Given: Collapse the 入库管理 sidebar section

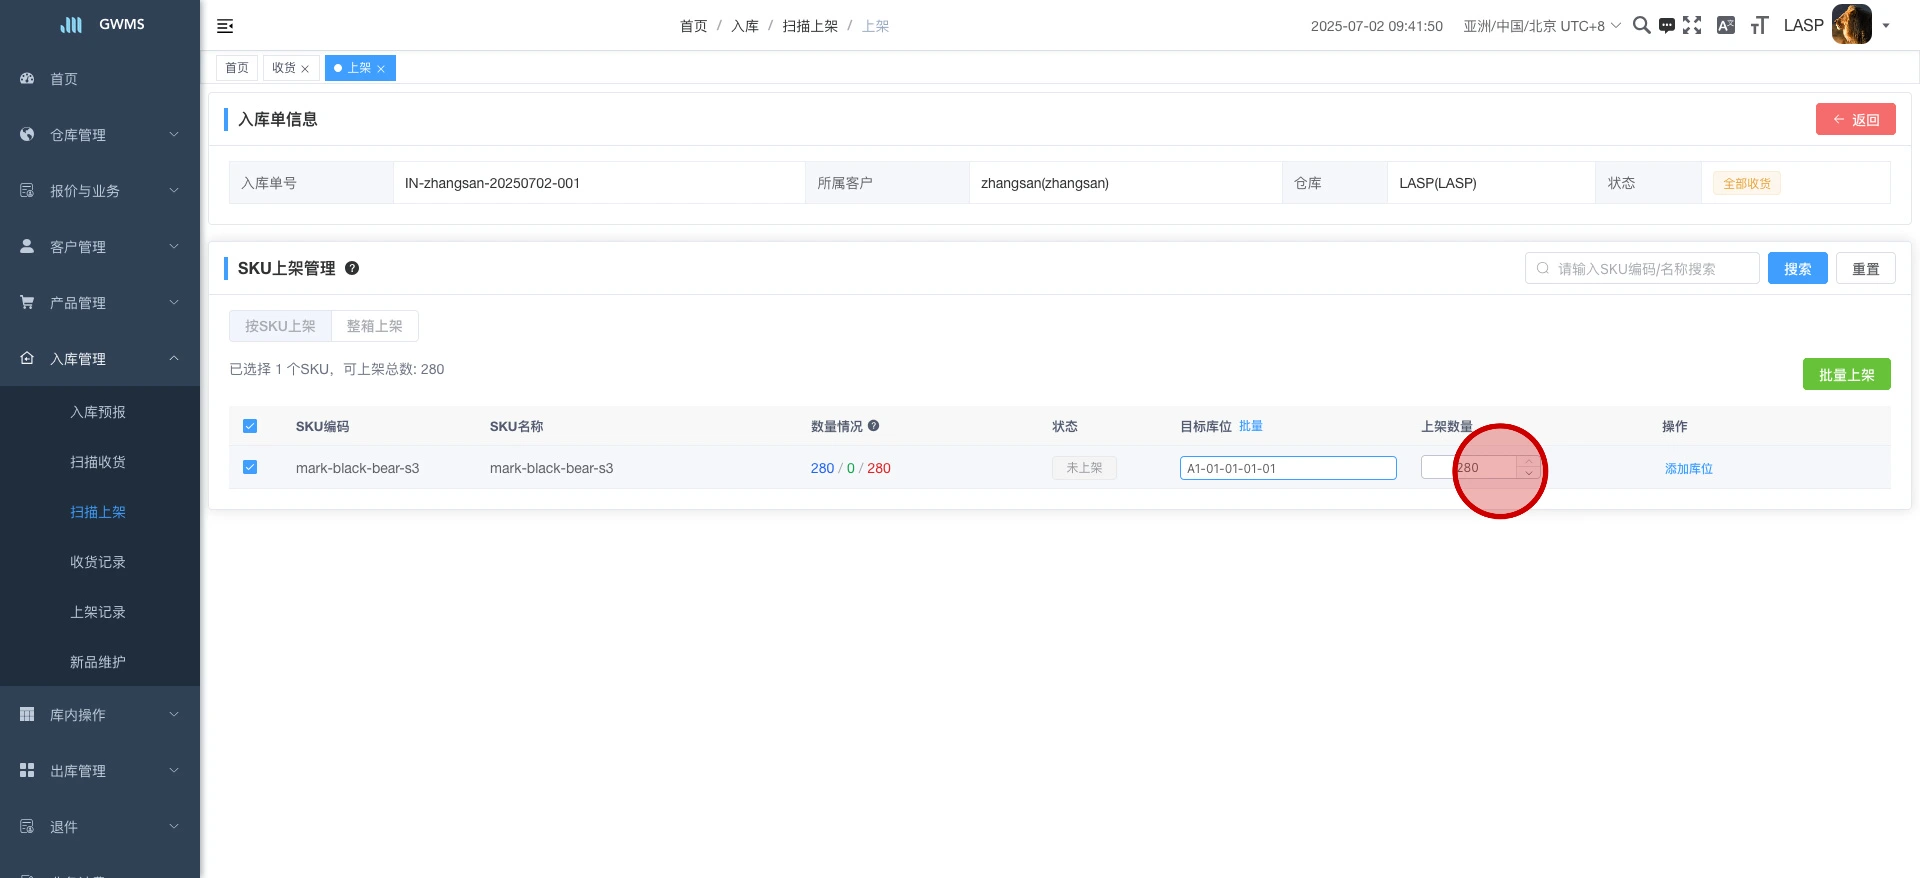Looking at the screenshot, I should pos(100,359).
